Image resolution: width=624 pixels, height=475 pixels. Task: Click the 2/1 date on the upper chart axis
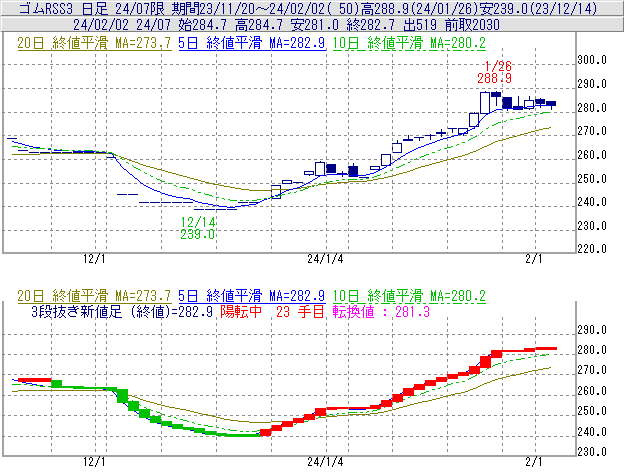[x=534, y=259]
